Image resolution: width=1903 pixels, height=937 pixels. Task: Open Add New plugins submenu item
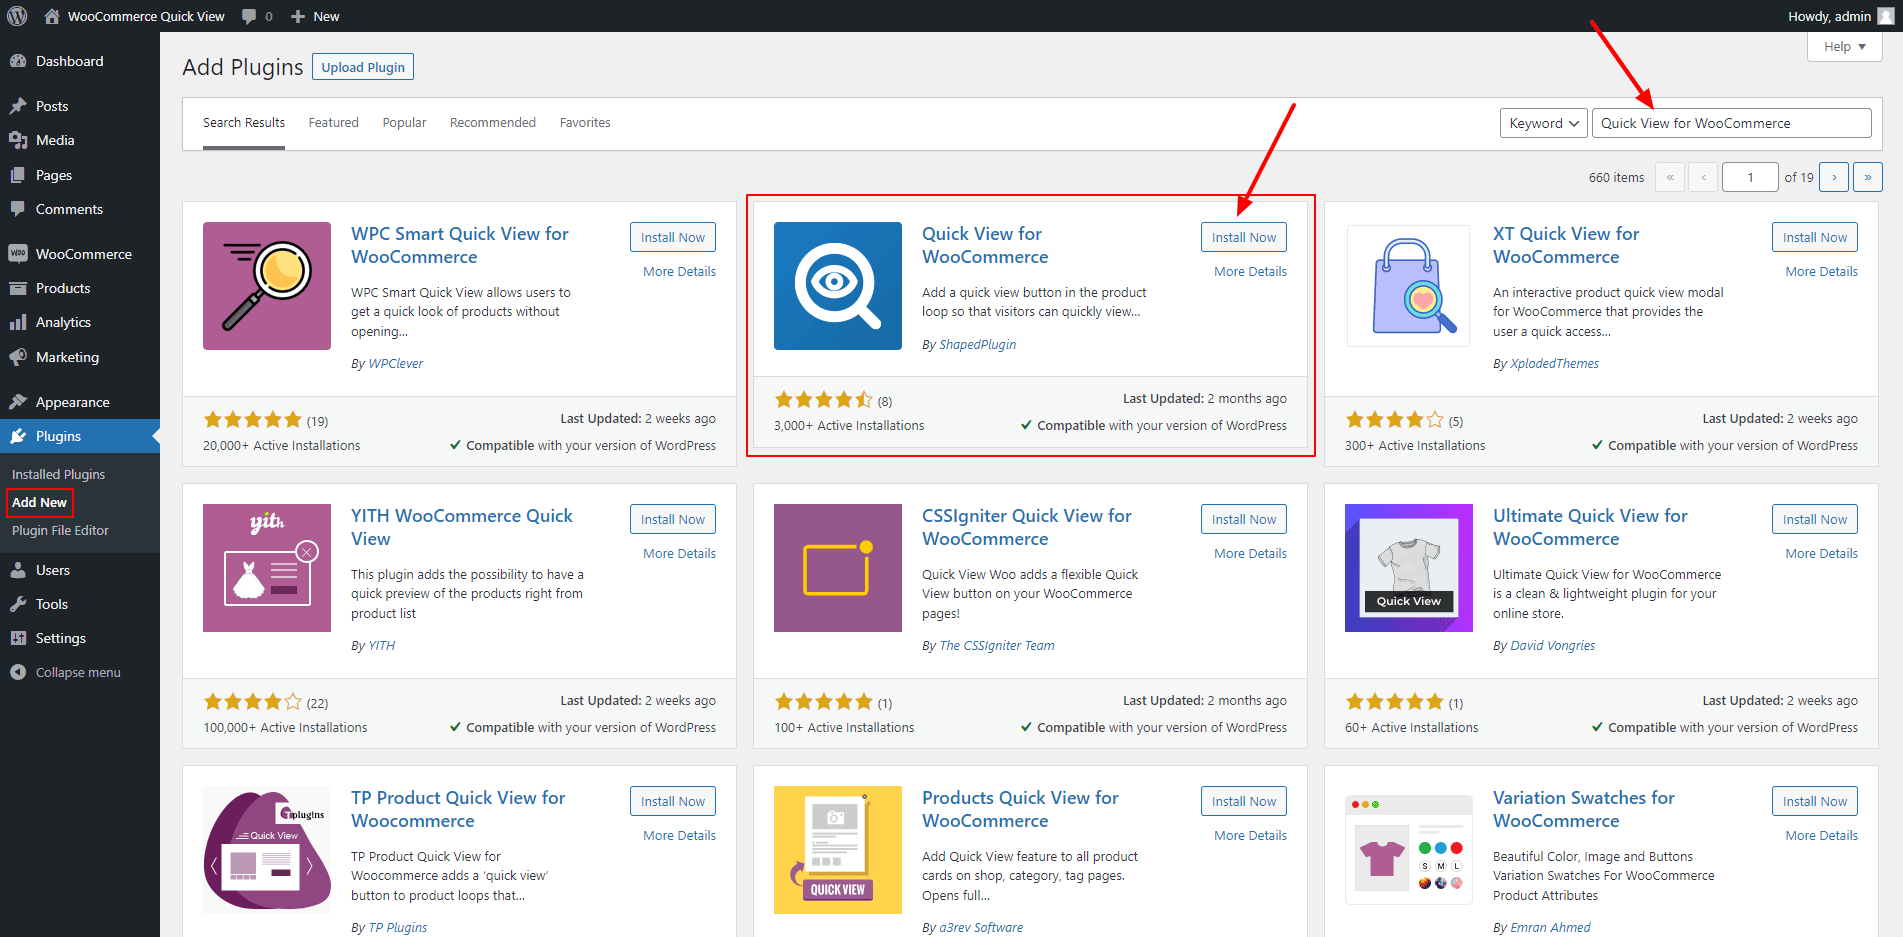coord(40,502)
